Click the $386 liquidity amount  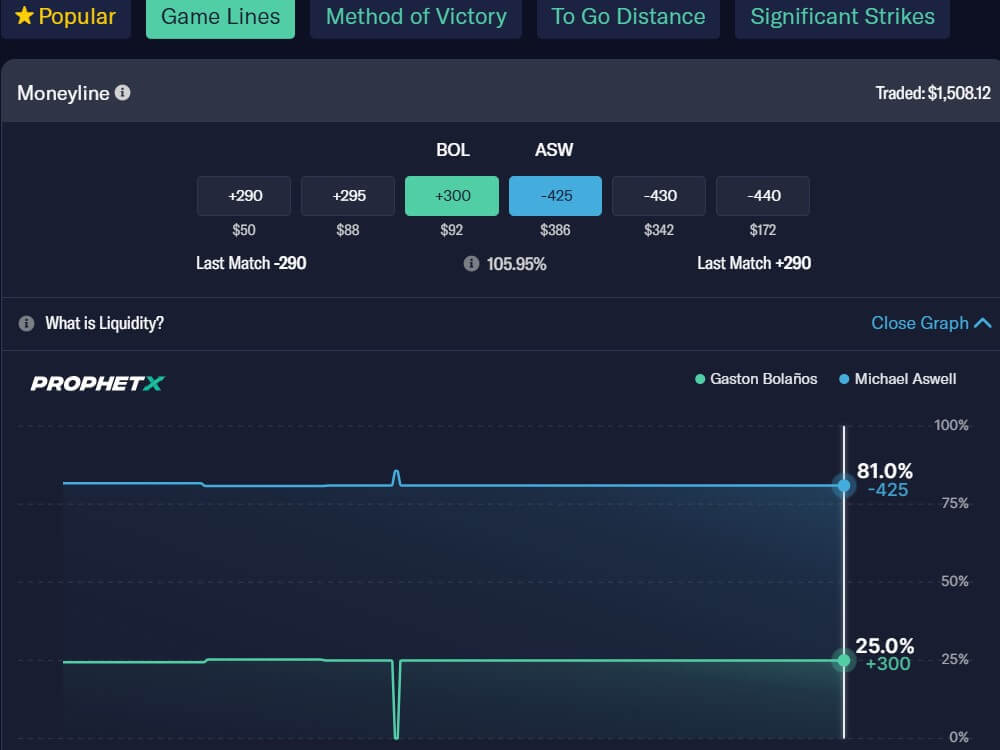pyautogui.click(x=555, y=230)
